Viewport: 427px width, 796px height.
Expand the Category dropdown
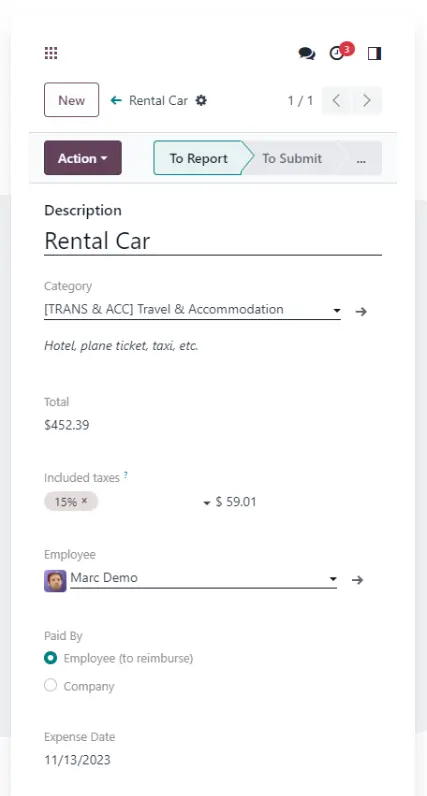(336, 310)
